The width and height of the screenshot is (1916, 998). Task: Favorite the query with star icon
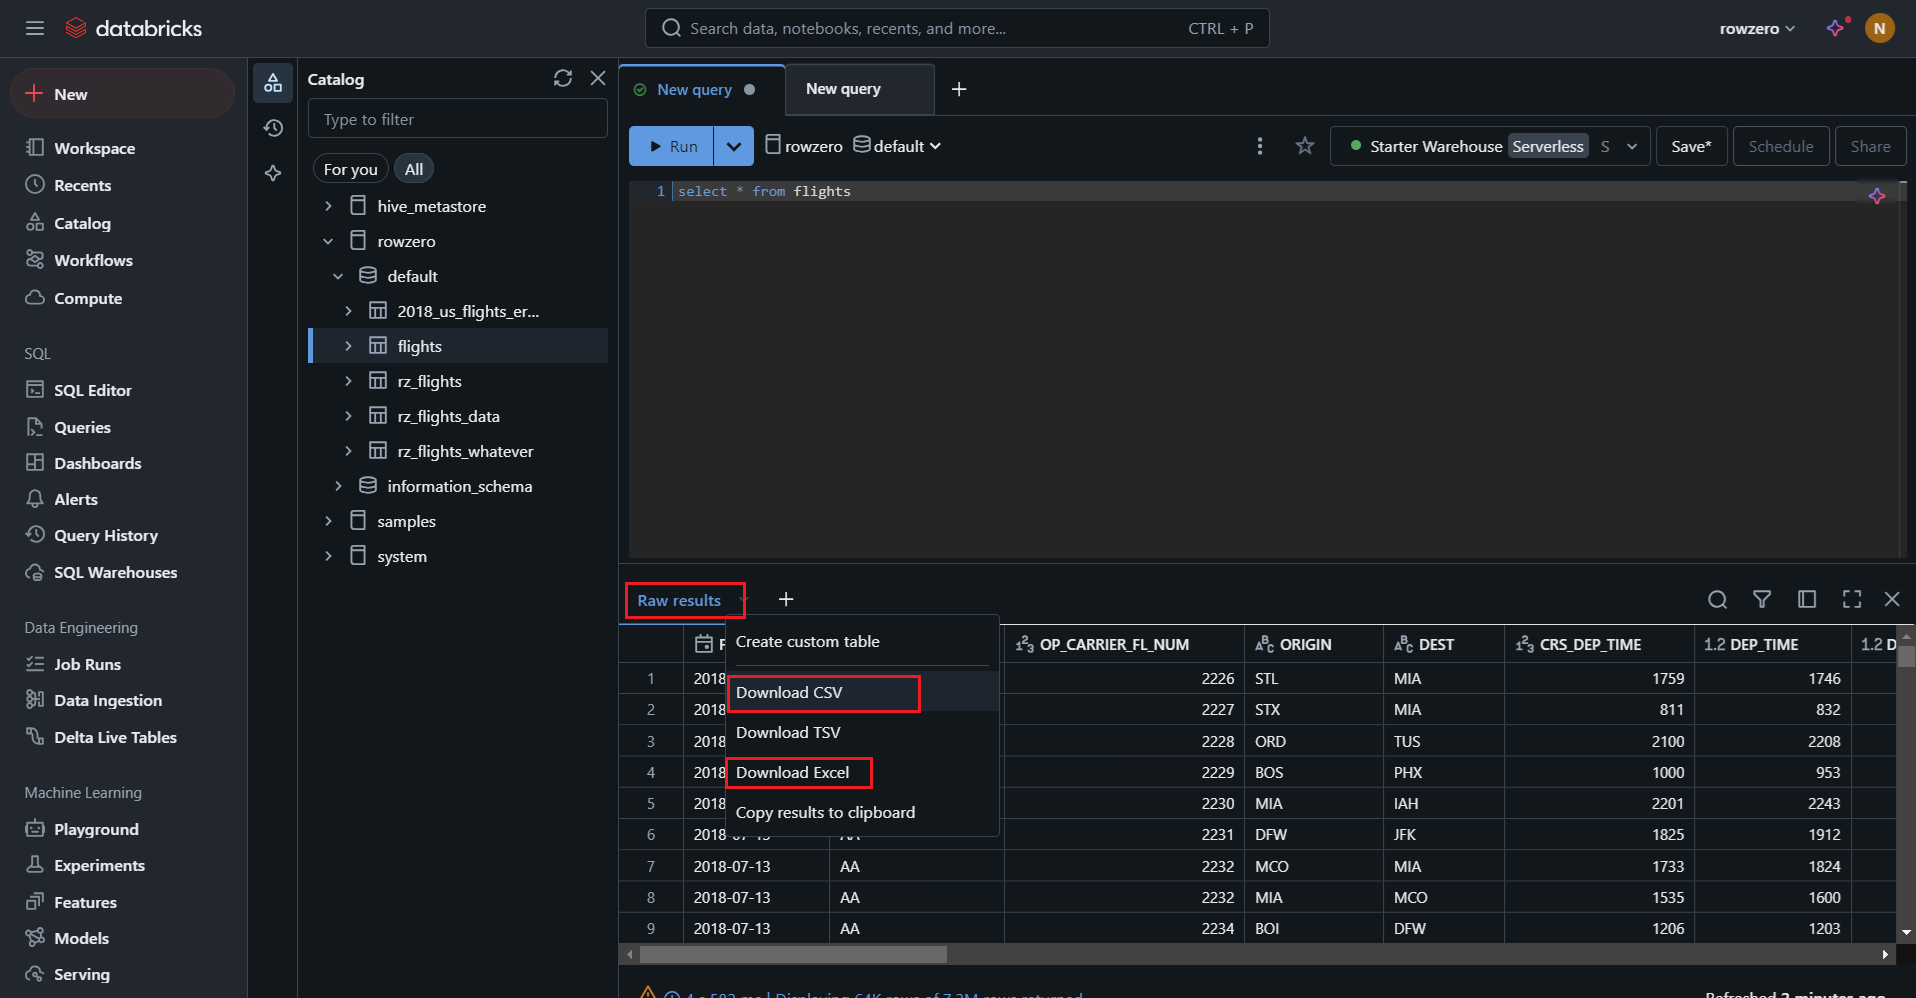(x=1304, y=146)
